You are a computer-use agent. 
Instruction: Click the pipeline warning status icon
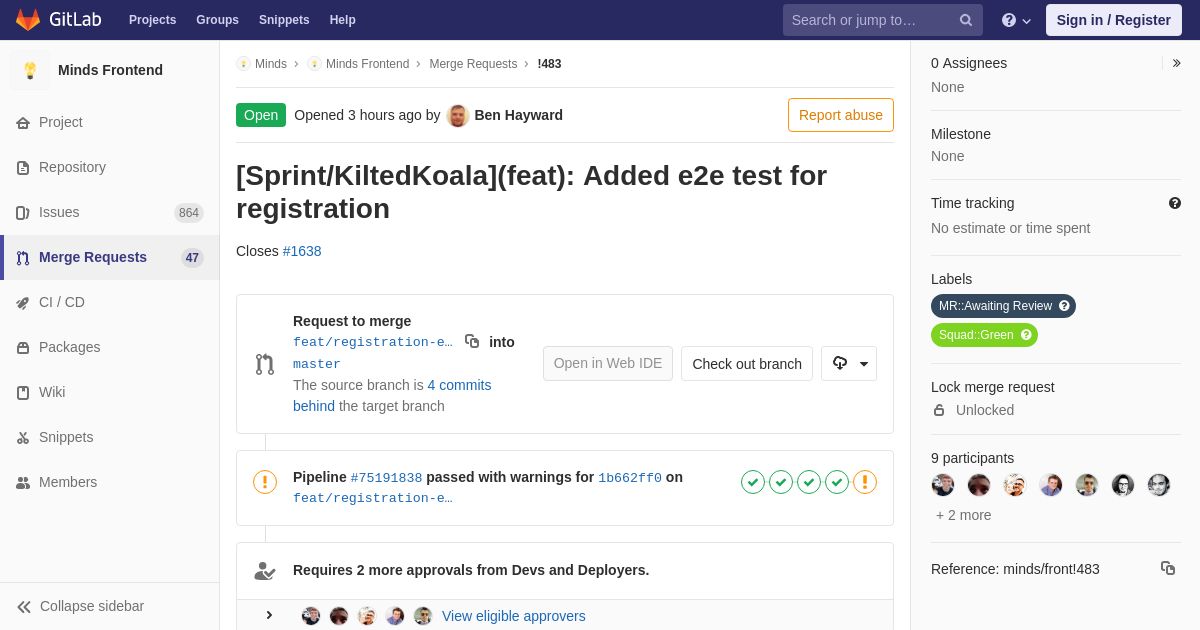click(265, 482)
